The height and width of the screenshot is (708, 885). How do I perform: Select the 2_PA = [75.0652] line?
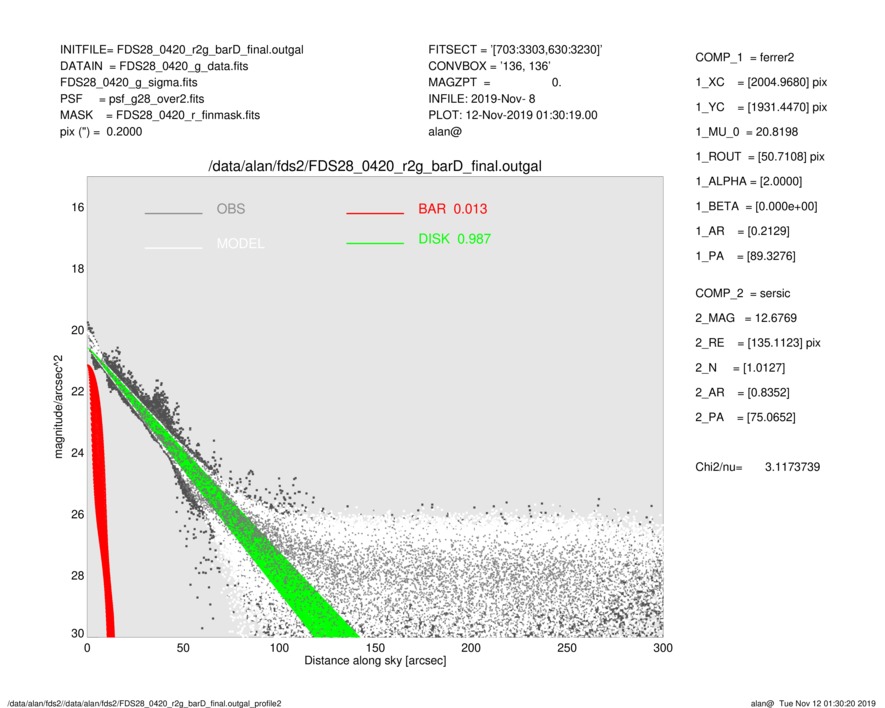(745, 418)
